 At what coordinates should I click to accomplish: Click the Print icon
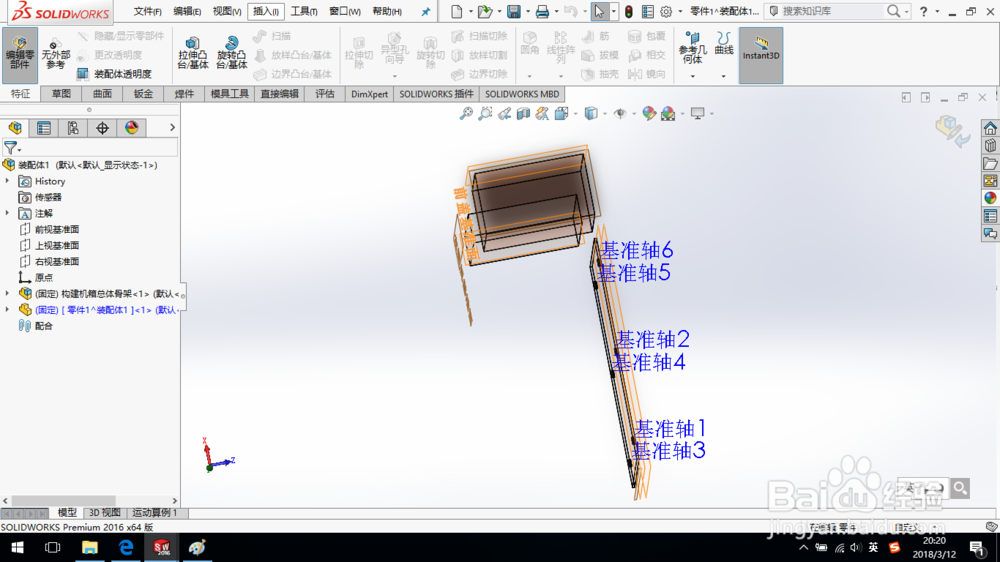click(x=542, y=11)
